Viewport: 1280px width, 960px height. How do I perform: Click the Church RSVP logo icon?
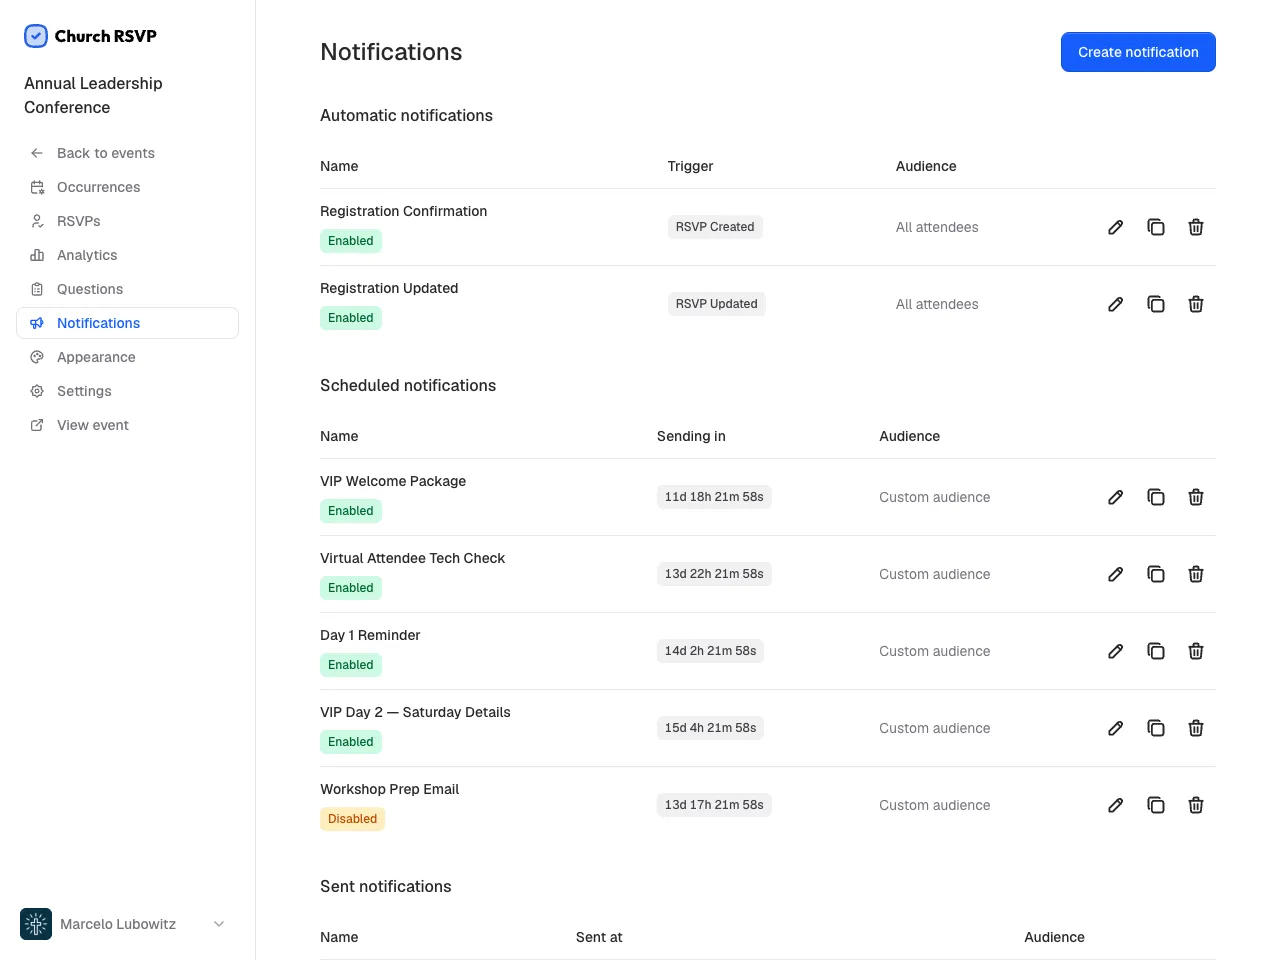(x=36, y=36)
